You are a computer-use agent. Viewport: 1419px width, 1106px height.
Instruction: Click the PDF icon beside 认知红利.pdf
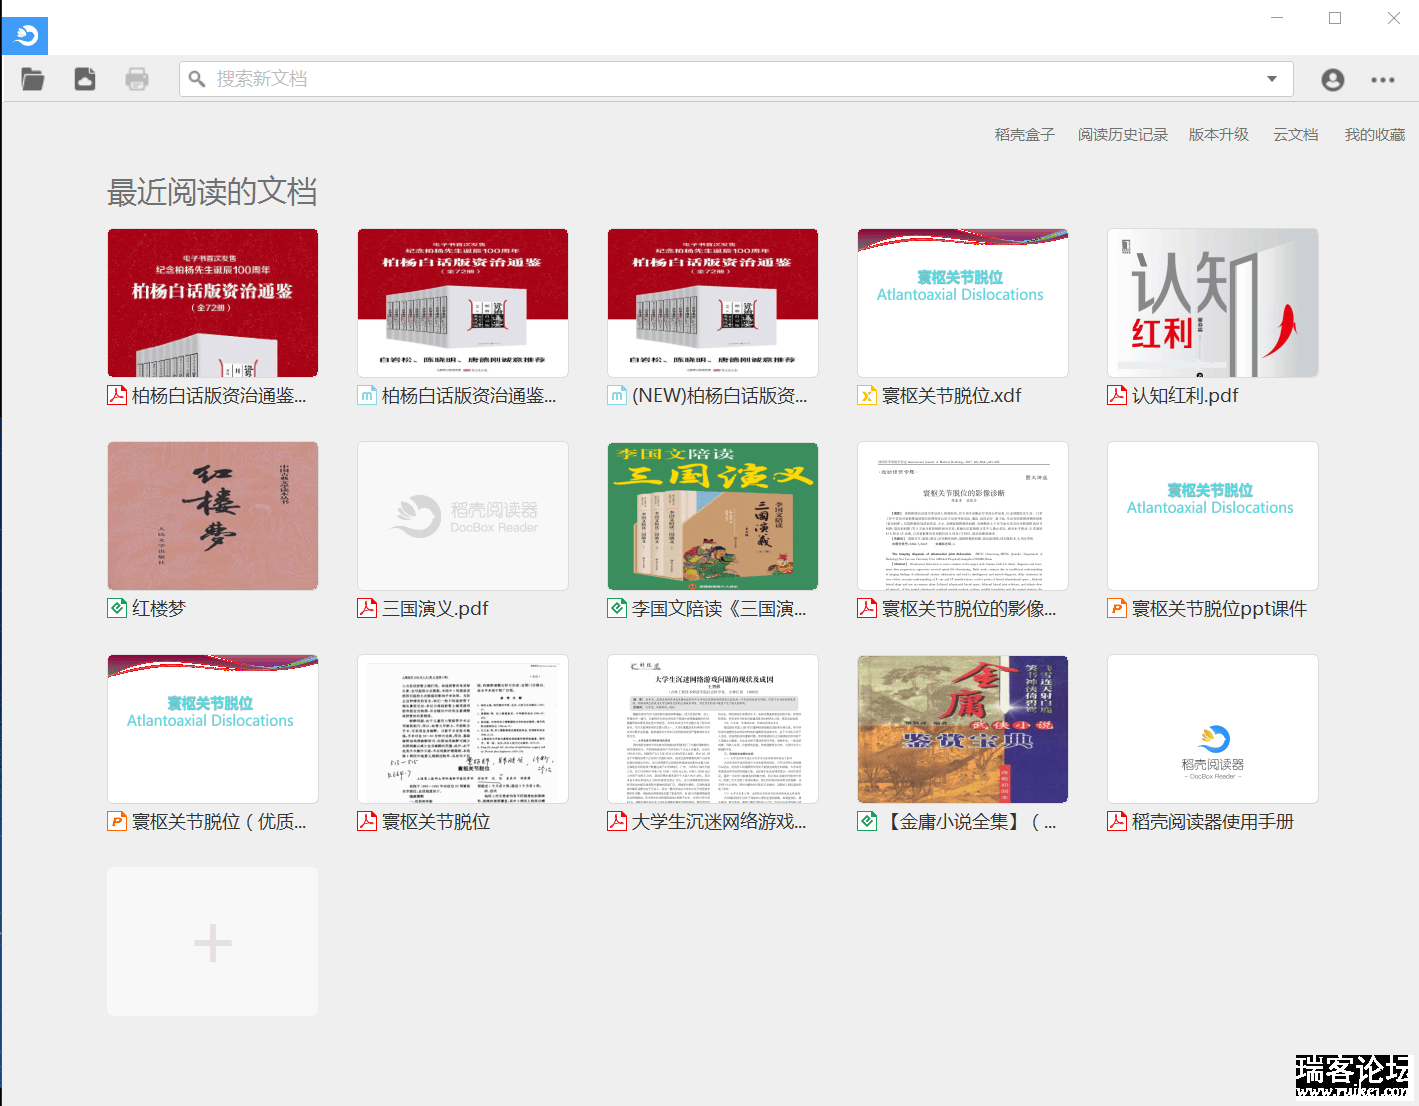tap(1117, 395)
